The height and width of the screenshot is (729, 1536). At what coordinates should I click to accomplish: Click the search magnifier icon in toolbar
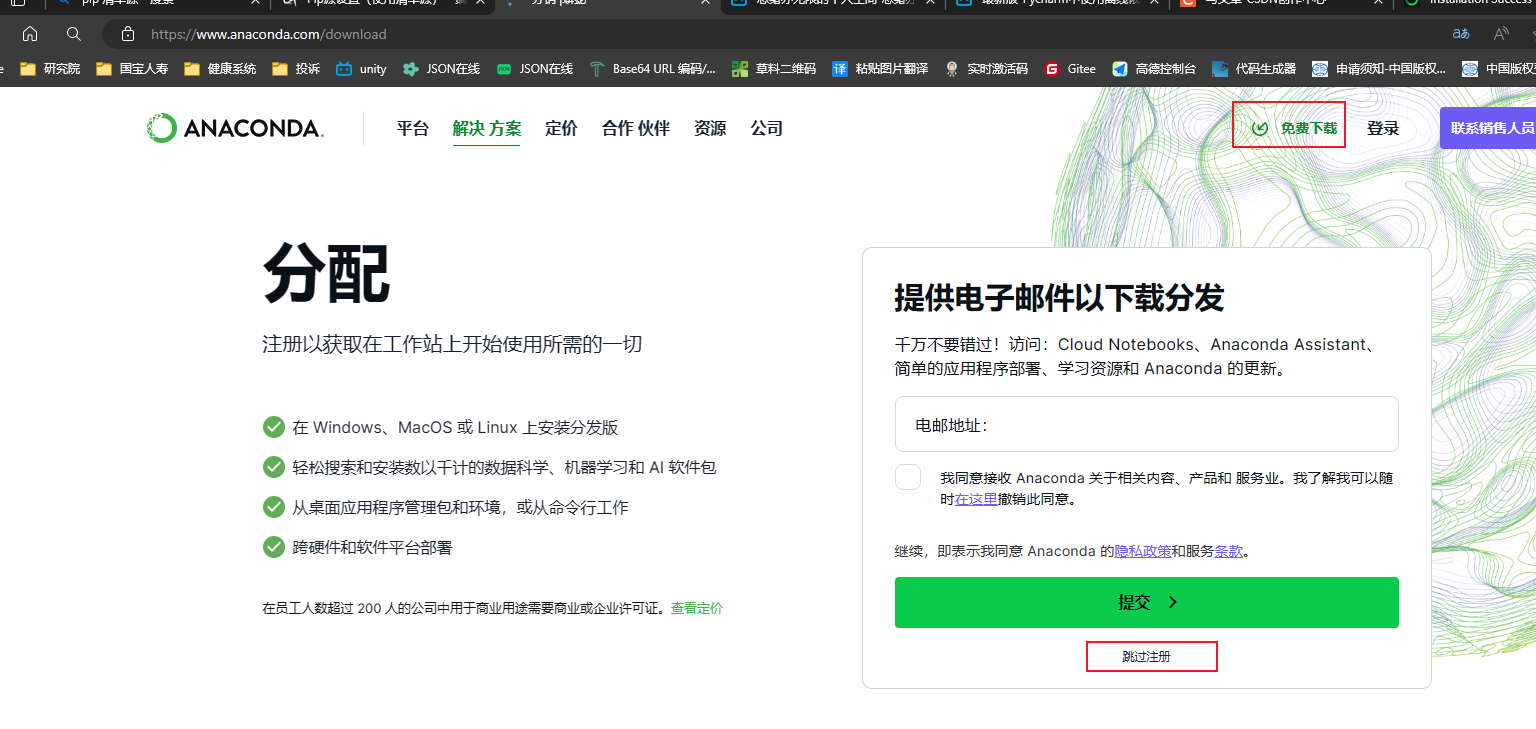[x=74, y=34]
